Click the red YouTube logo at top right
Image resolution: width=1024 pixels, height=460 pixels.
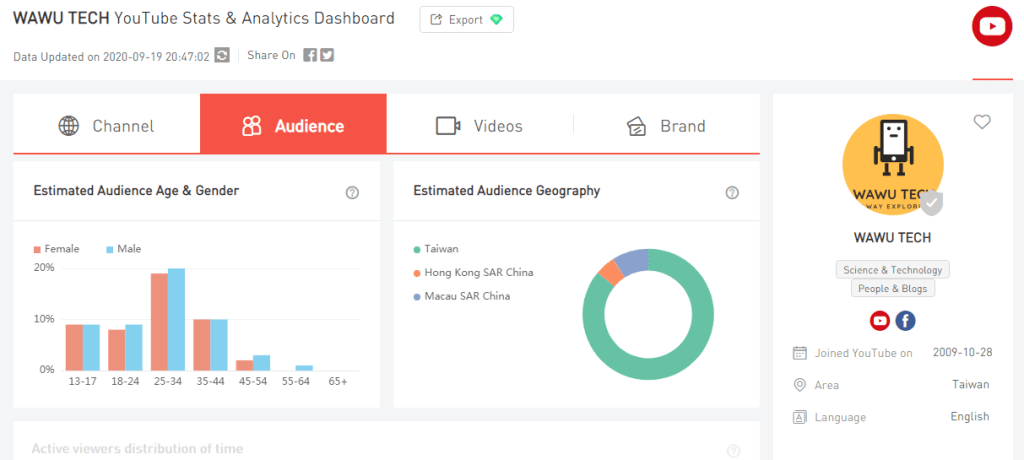(992, 27)
